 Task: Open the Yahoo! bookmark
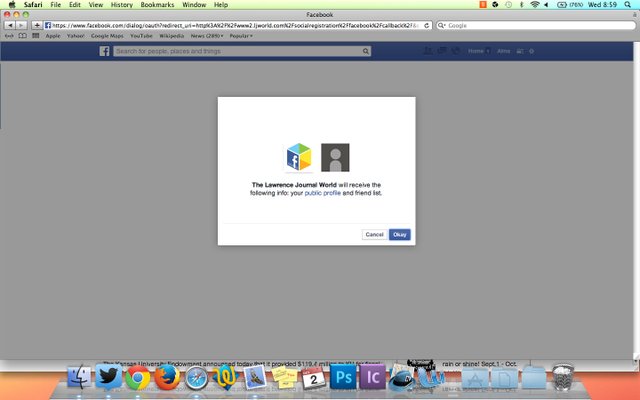click(x=76, y=36)
